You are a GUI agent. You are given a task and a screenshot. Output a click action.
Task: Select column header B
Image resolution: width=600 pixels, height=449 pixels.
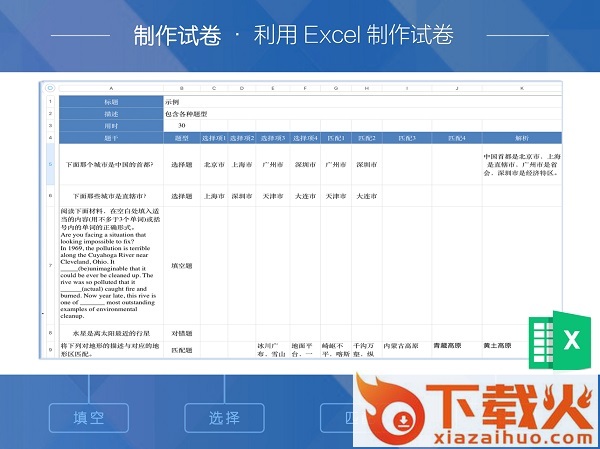[182, 88]
